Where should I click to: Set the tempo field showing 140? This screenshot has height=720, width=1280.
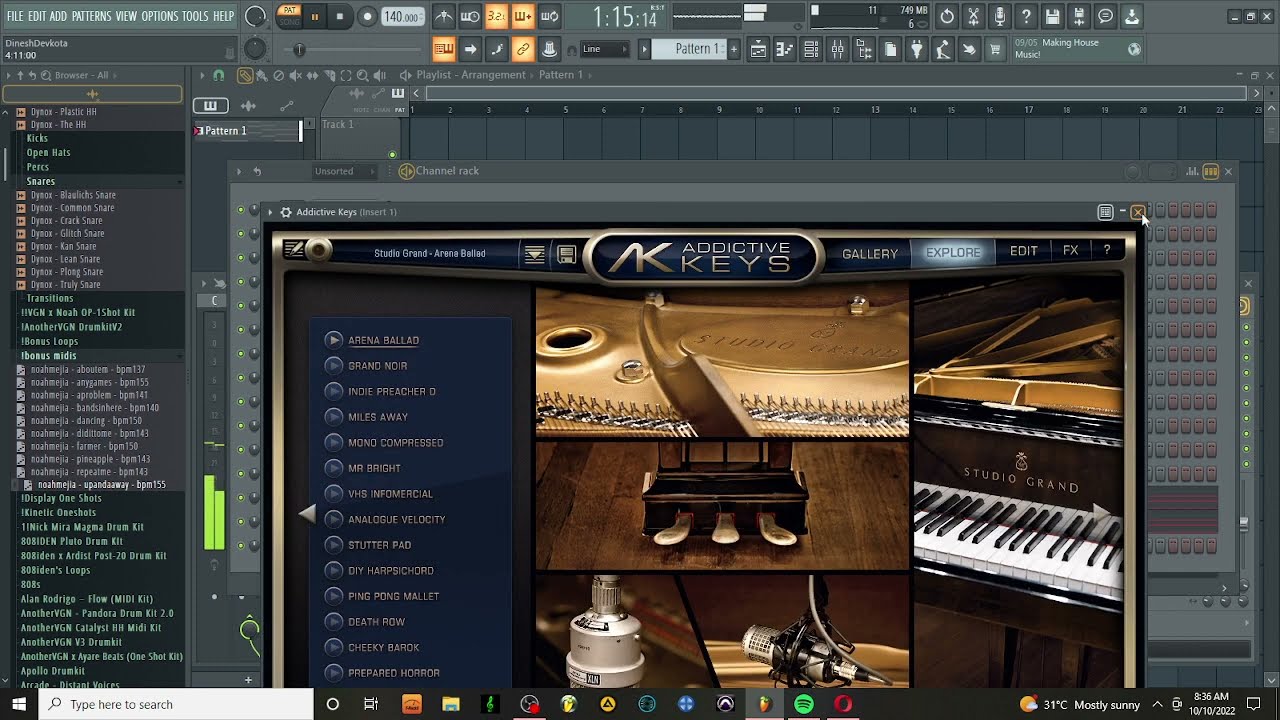pos(401,17)
